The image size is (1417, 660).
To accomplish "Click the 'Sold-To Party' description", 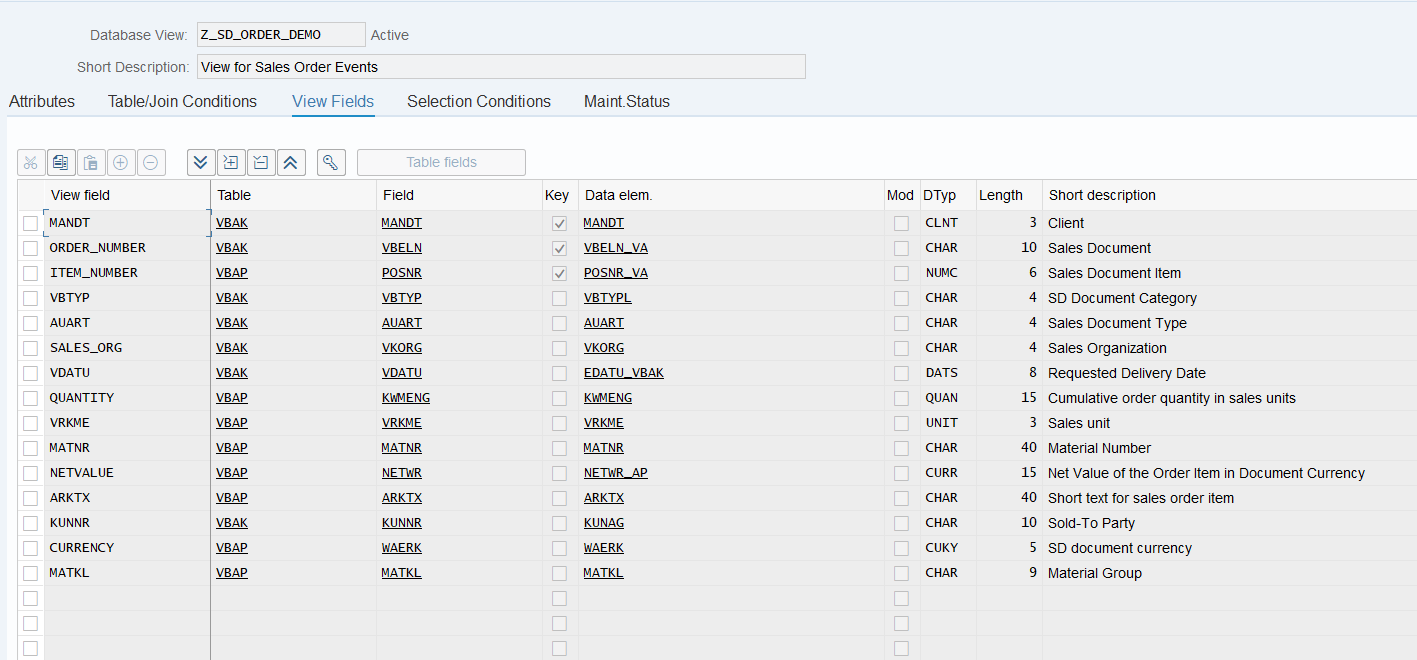I will (1091, 523).
